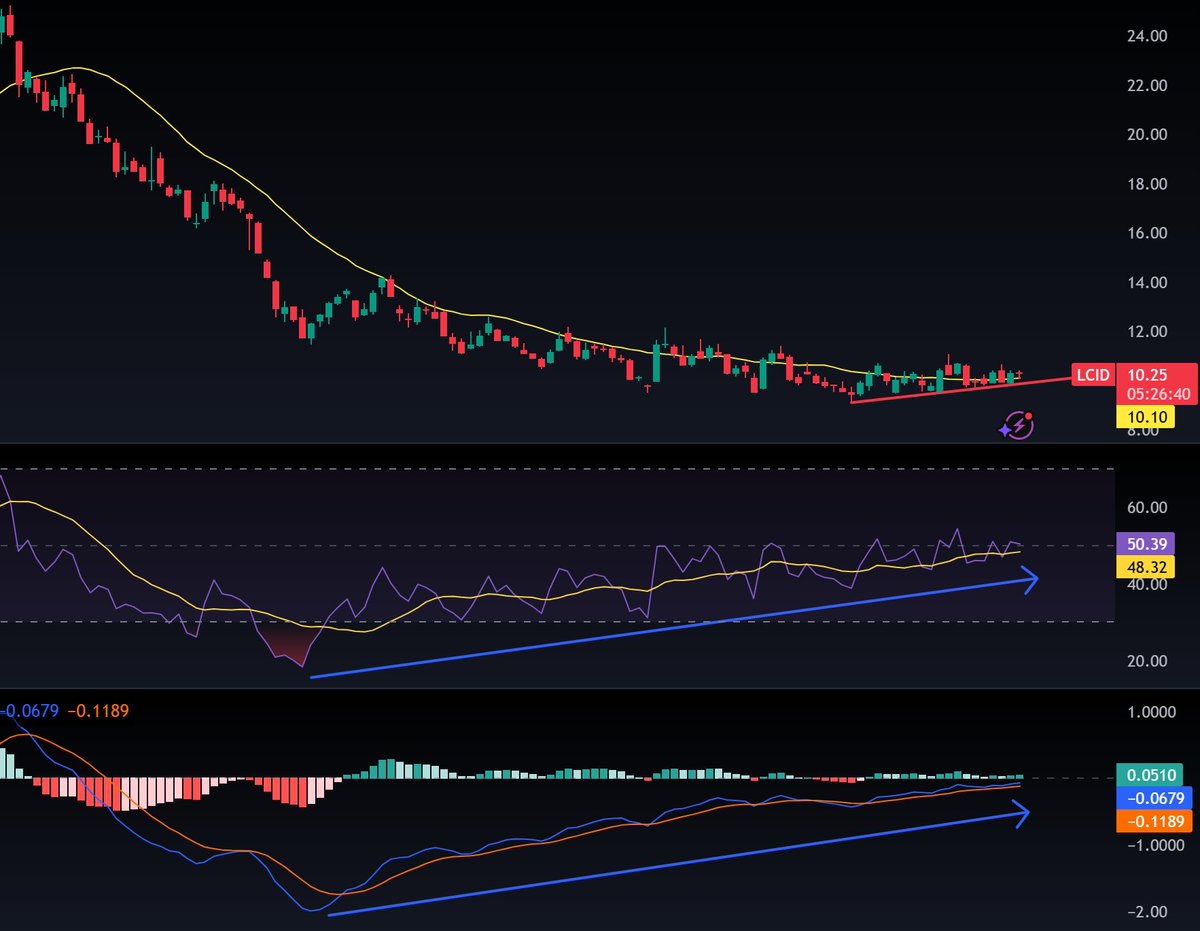Viewport: 1200px width, 931px height.
Task: Click the 22.00 price axis label
Action: point(1147,86)
